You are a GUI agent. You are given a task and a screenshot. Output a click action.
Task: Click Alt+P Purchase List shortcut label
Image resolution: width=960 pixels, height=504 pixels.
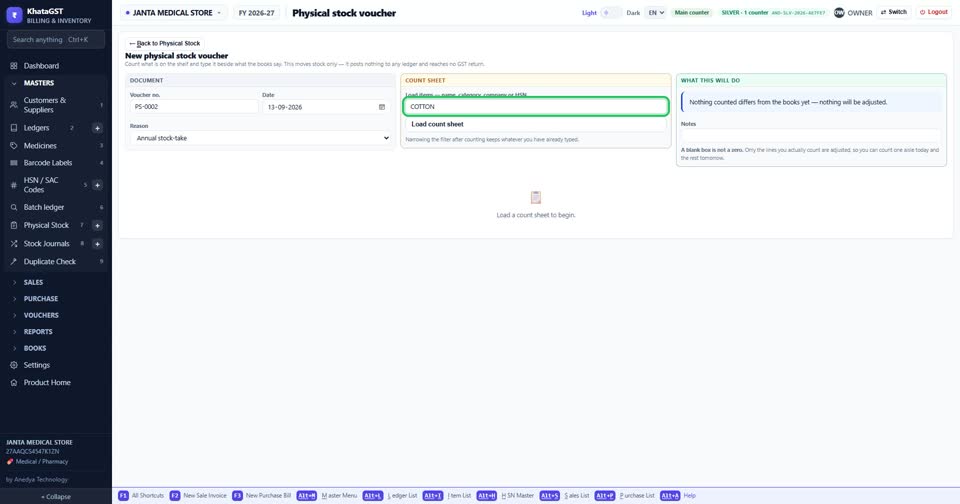(637, 495)
